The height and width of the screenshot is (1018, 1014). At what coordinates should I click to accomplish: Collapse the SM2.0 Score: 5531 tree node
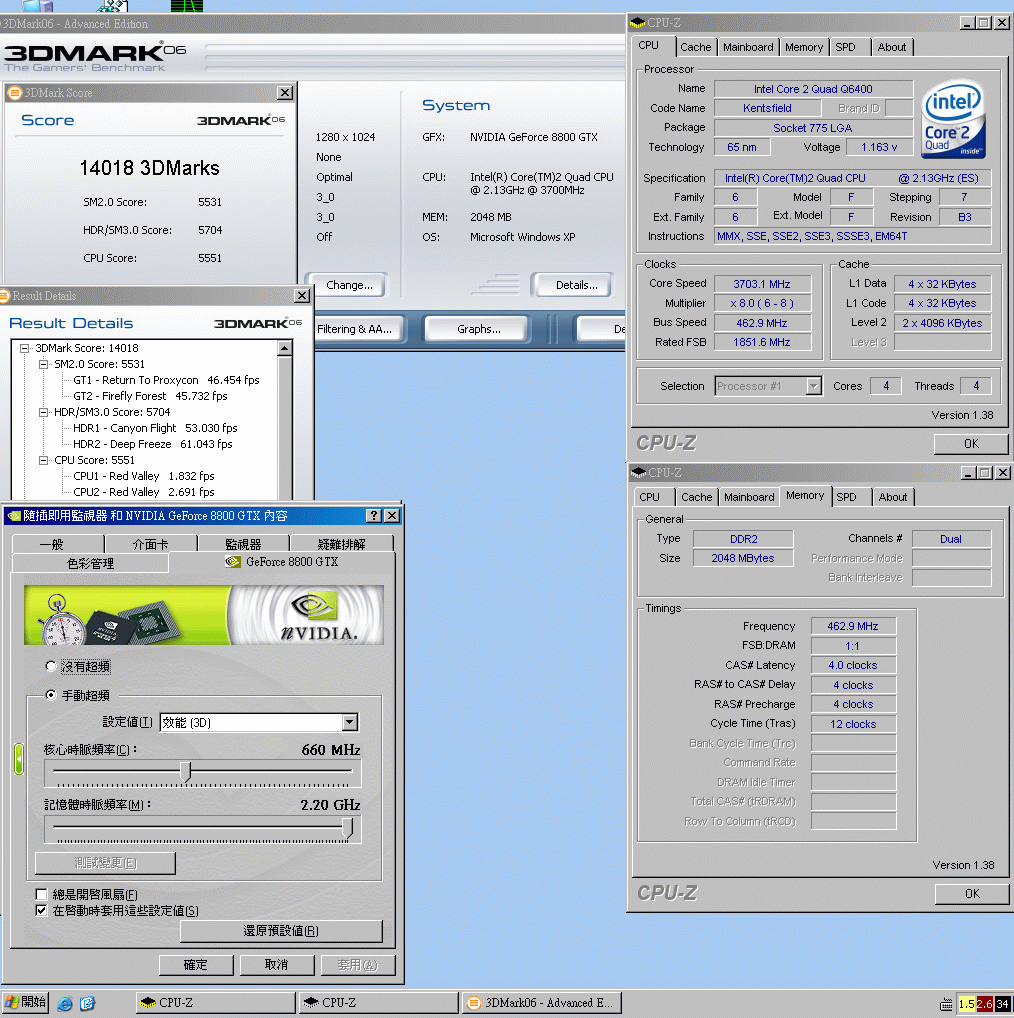[43, 364]
